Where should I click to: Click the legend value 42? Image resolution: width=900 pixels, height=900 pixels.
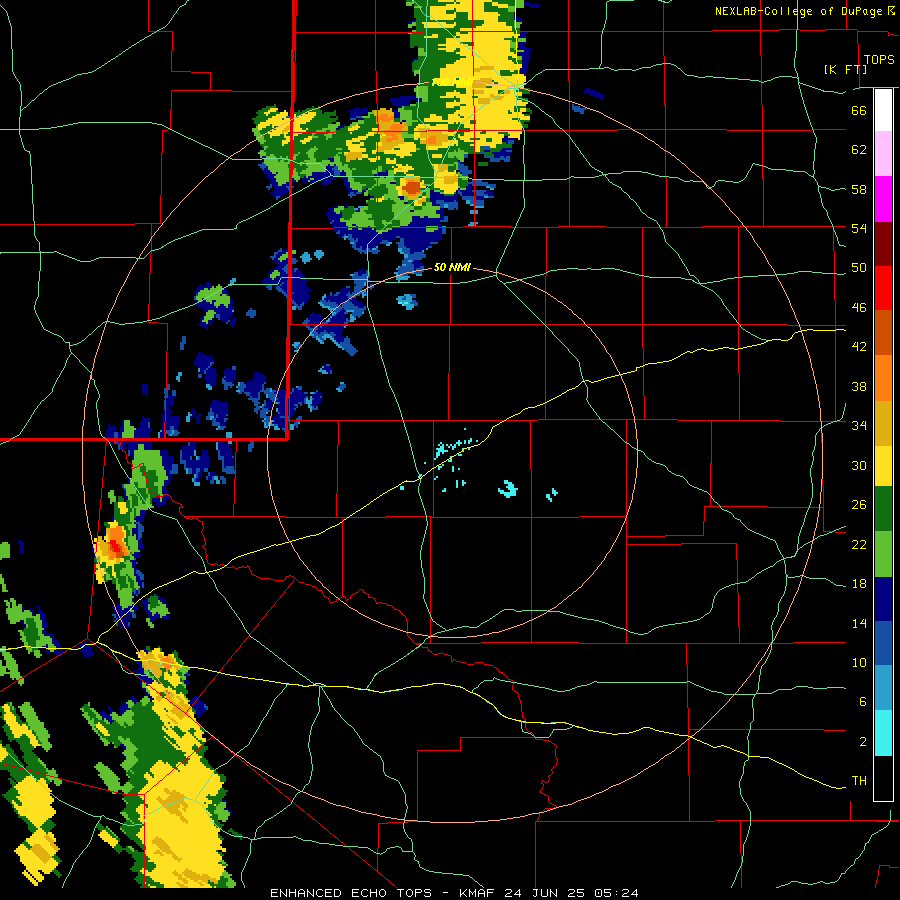(x=859, y=347)
